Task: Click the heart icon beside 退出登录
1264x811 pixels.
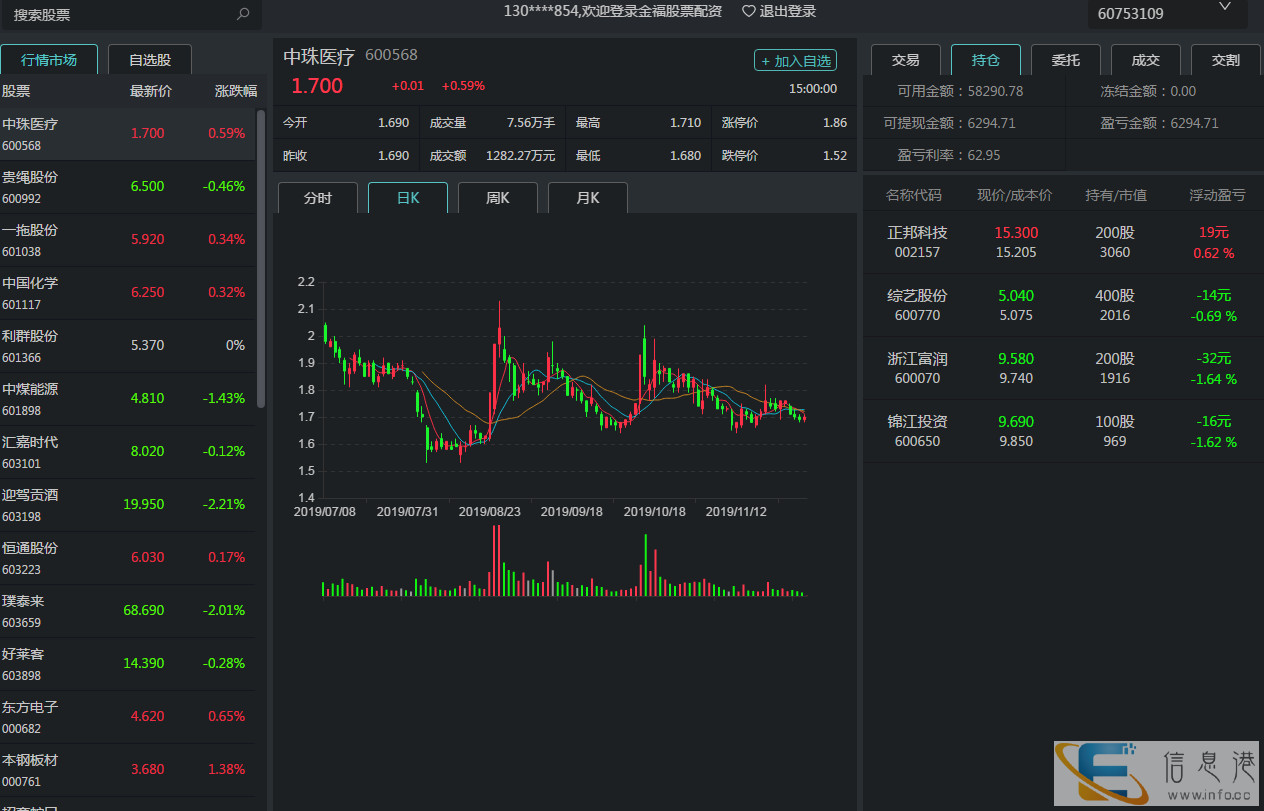Action: pos(747,10)
